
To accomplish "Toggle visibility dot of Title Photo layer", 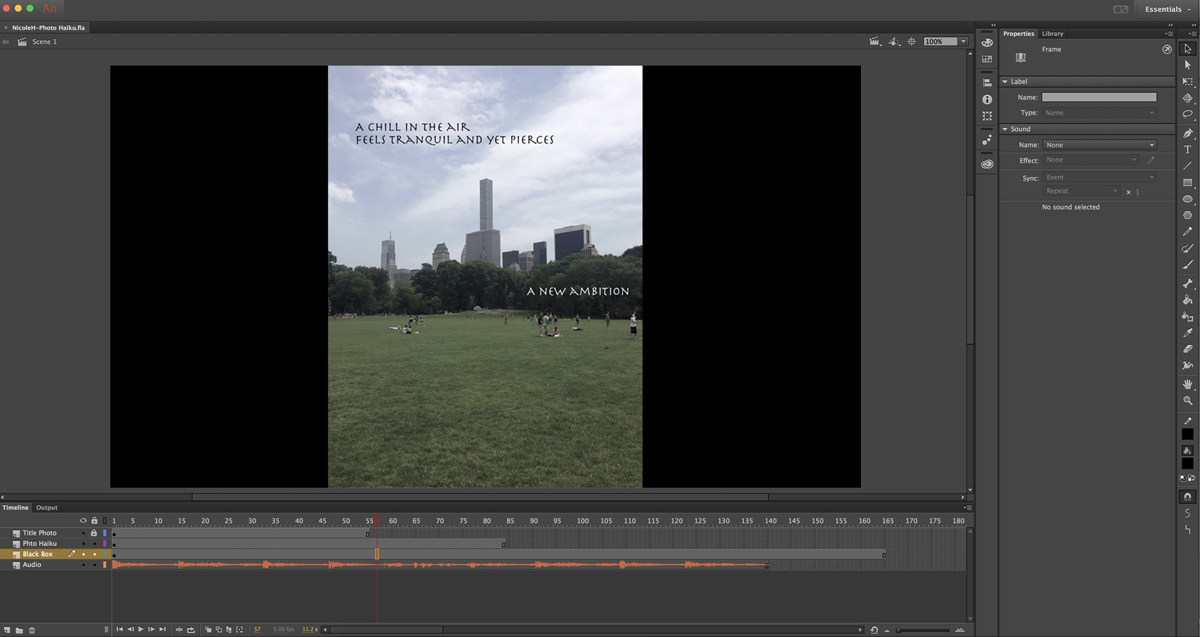I will pyautogui.click(x=83, y=533).
